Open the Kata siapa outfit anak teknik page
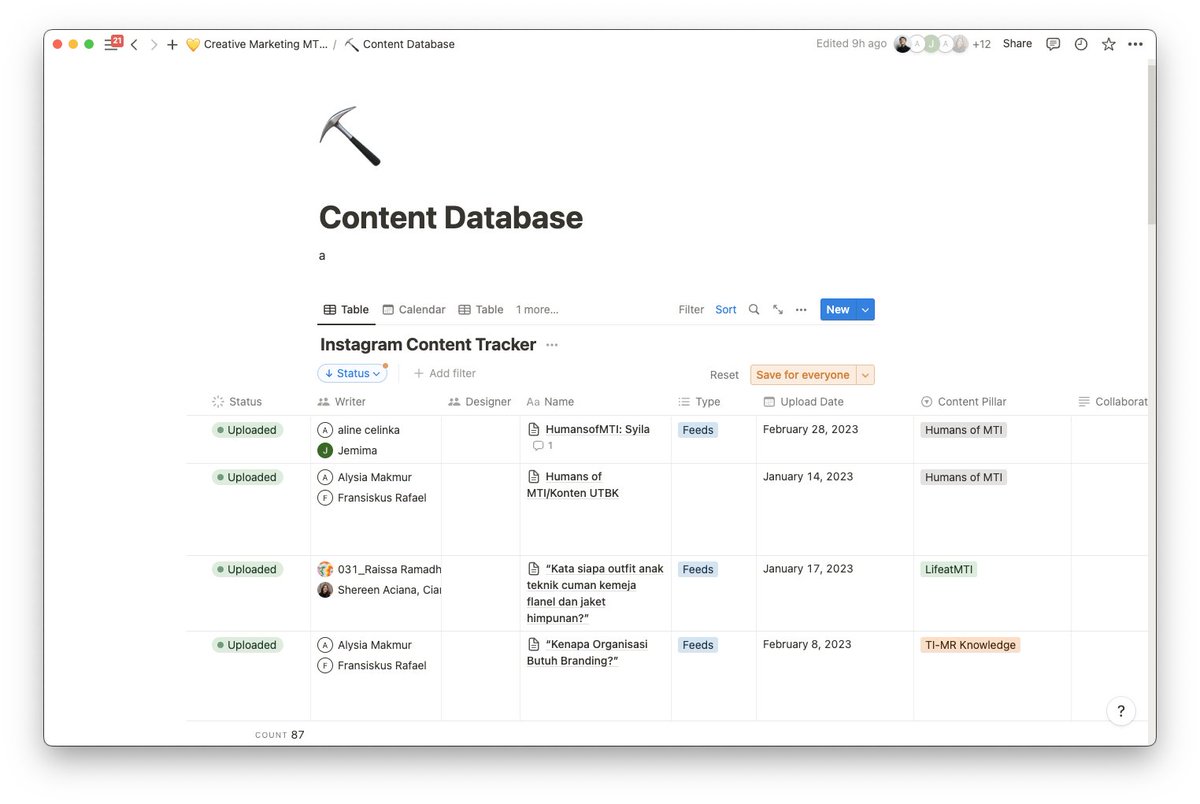This screenshot has width=1200, height=804. (595, 593)
